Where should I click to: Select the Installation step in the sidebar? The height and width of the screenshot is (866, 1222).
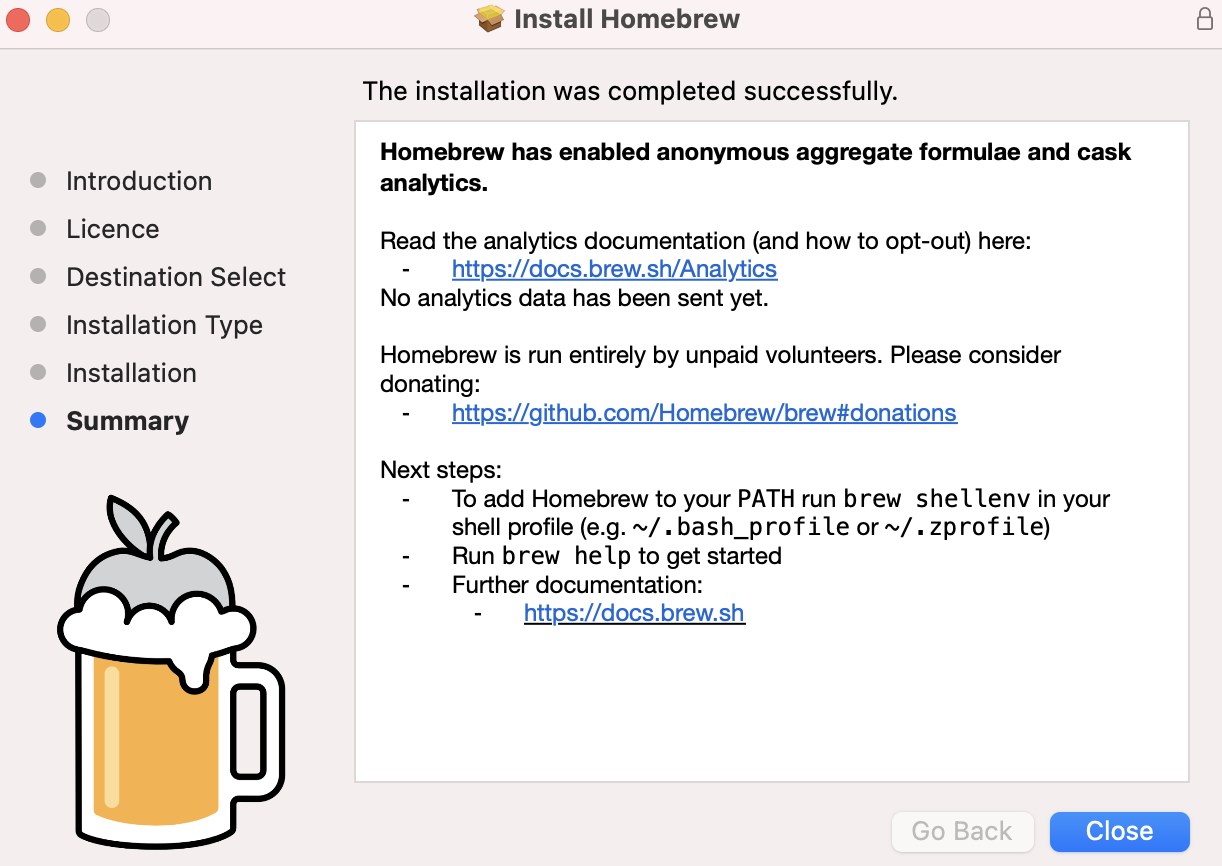pos(131,373)
